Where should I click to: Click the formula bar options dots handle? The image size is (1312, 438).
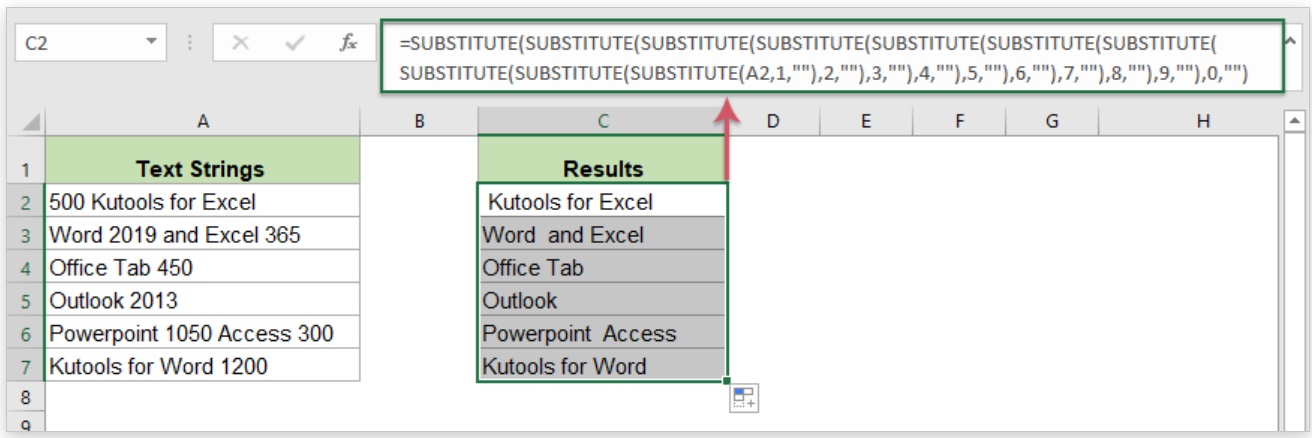pyautogui.click(x=190, y=44)
